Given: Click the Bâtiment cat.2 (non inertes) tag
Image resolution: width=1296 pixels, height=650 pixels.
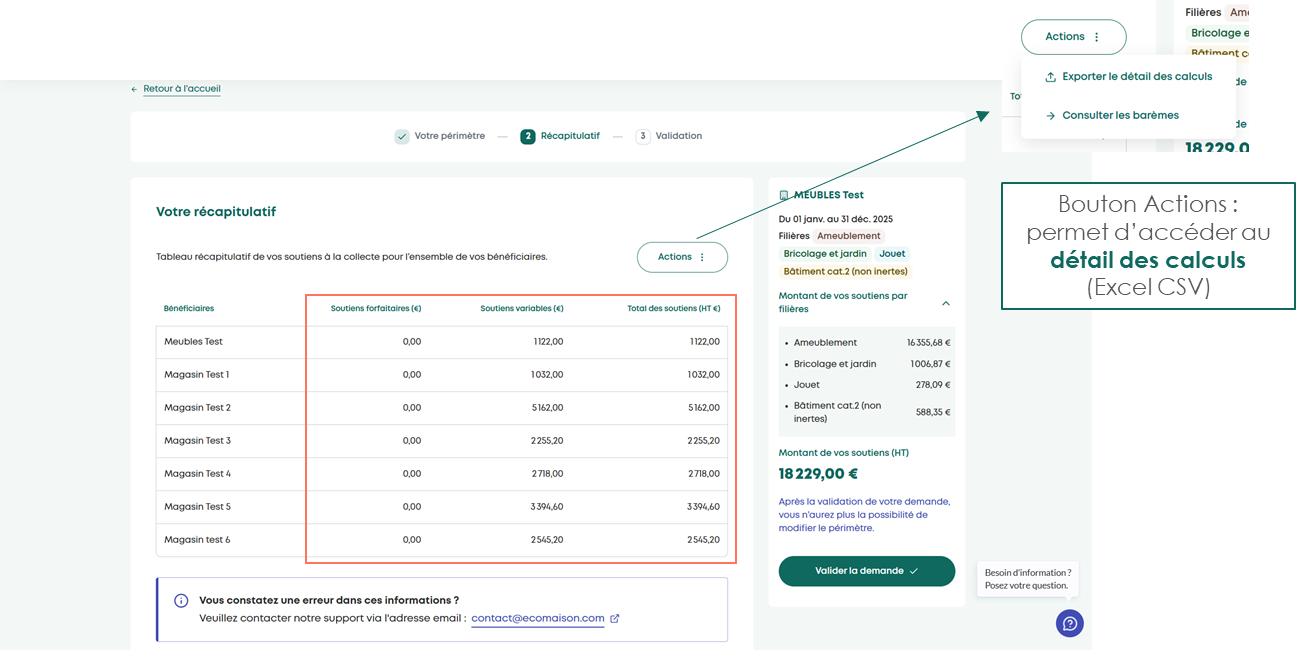Looking at the screenshot, I should (x=845, y=272).
